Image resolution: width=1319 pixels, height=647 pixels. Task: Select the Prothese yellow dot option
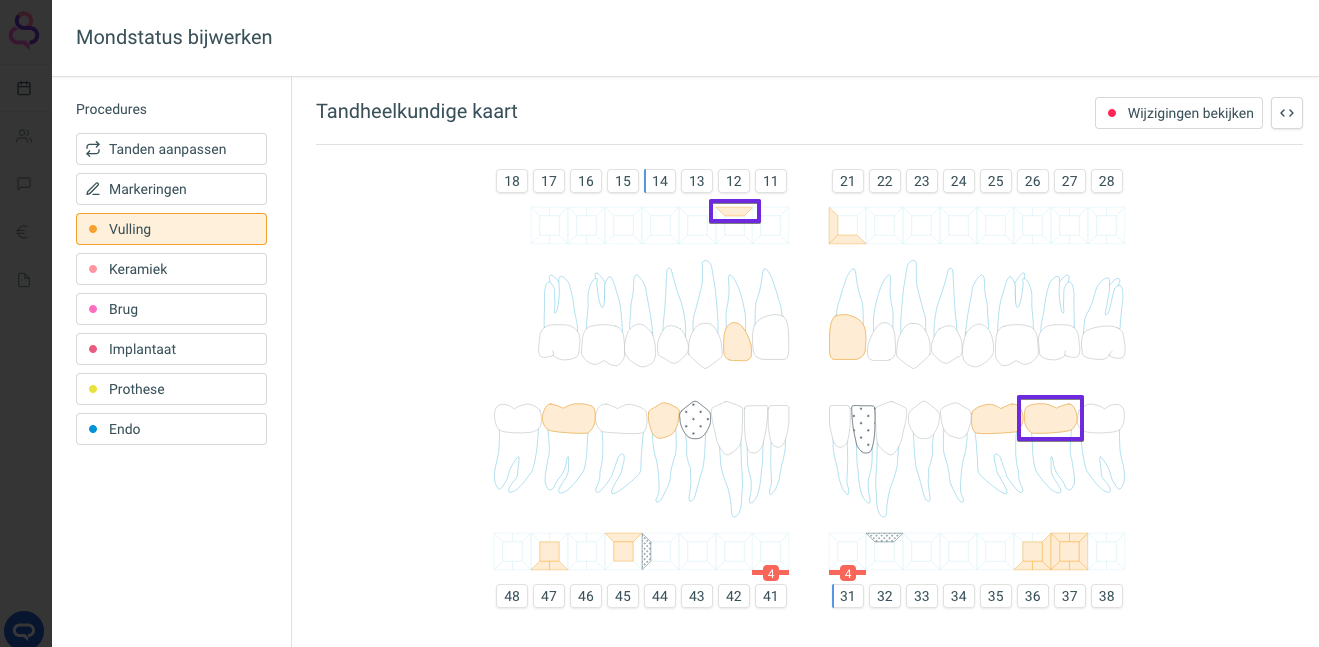point(171,389)
